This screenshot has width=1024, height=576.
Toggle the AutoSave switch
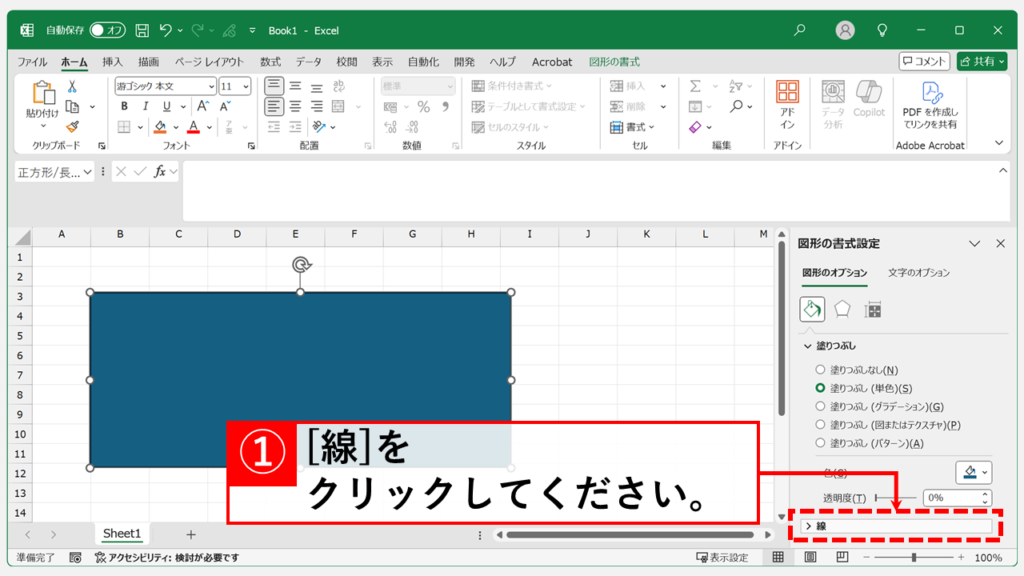(x=108, y=30)
